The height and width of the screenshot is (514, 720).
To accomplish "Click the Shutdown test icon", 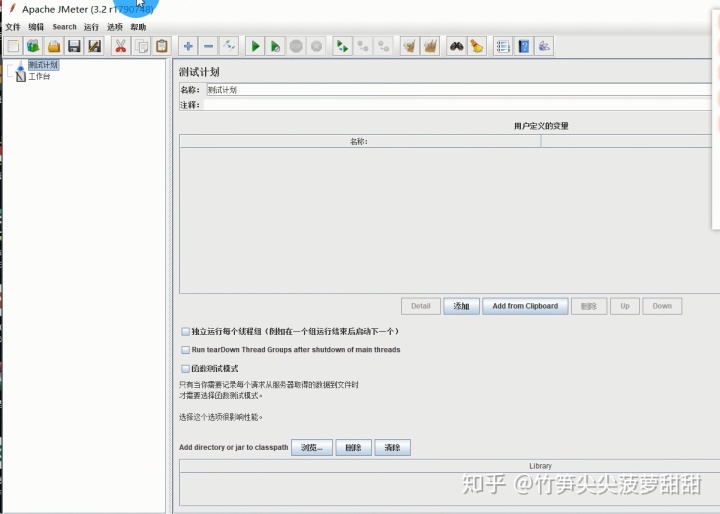I will pos(316,46).
